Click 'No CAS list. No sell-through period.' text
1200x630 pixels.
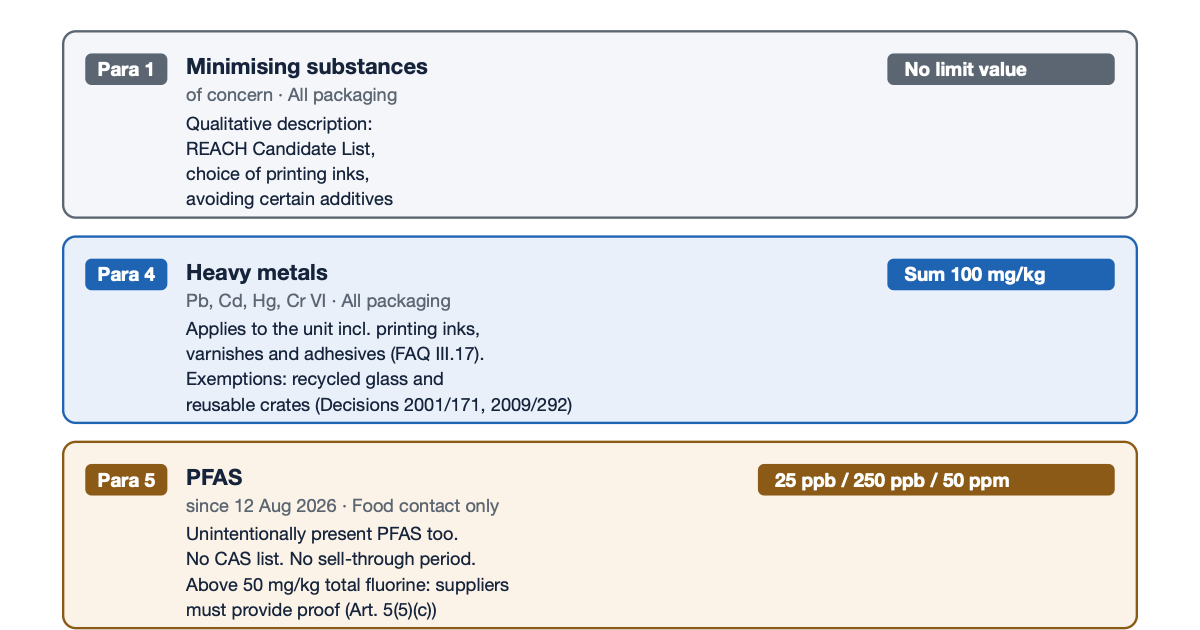click(x=330, y=559)
